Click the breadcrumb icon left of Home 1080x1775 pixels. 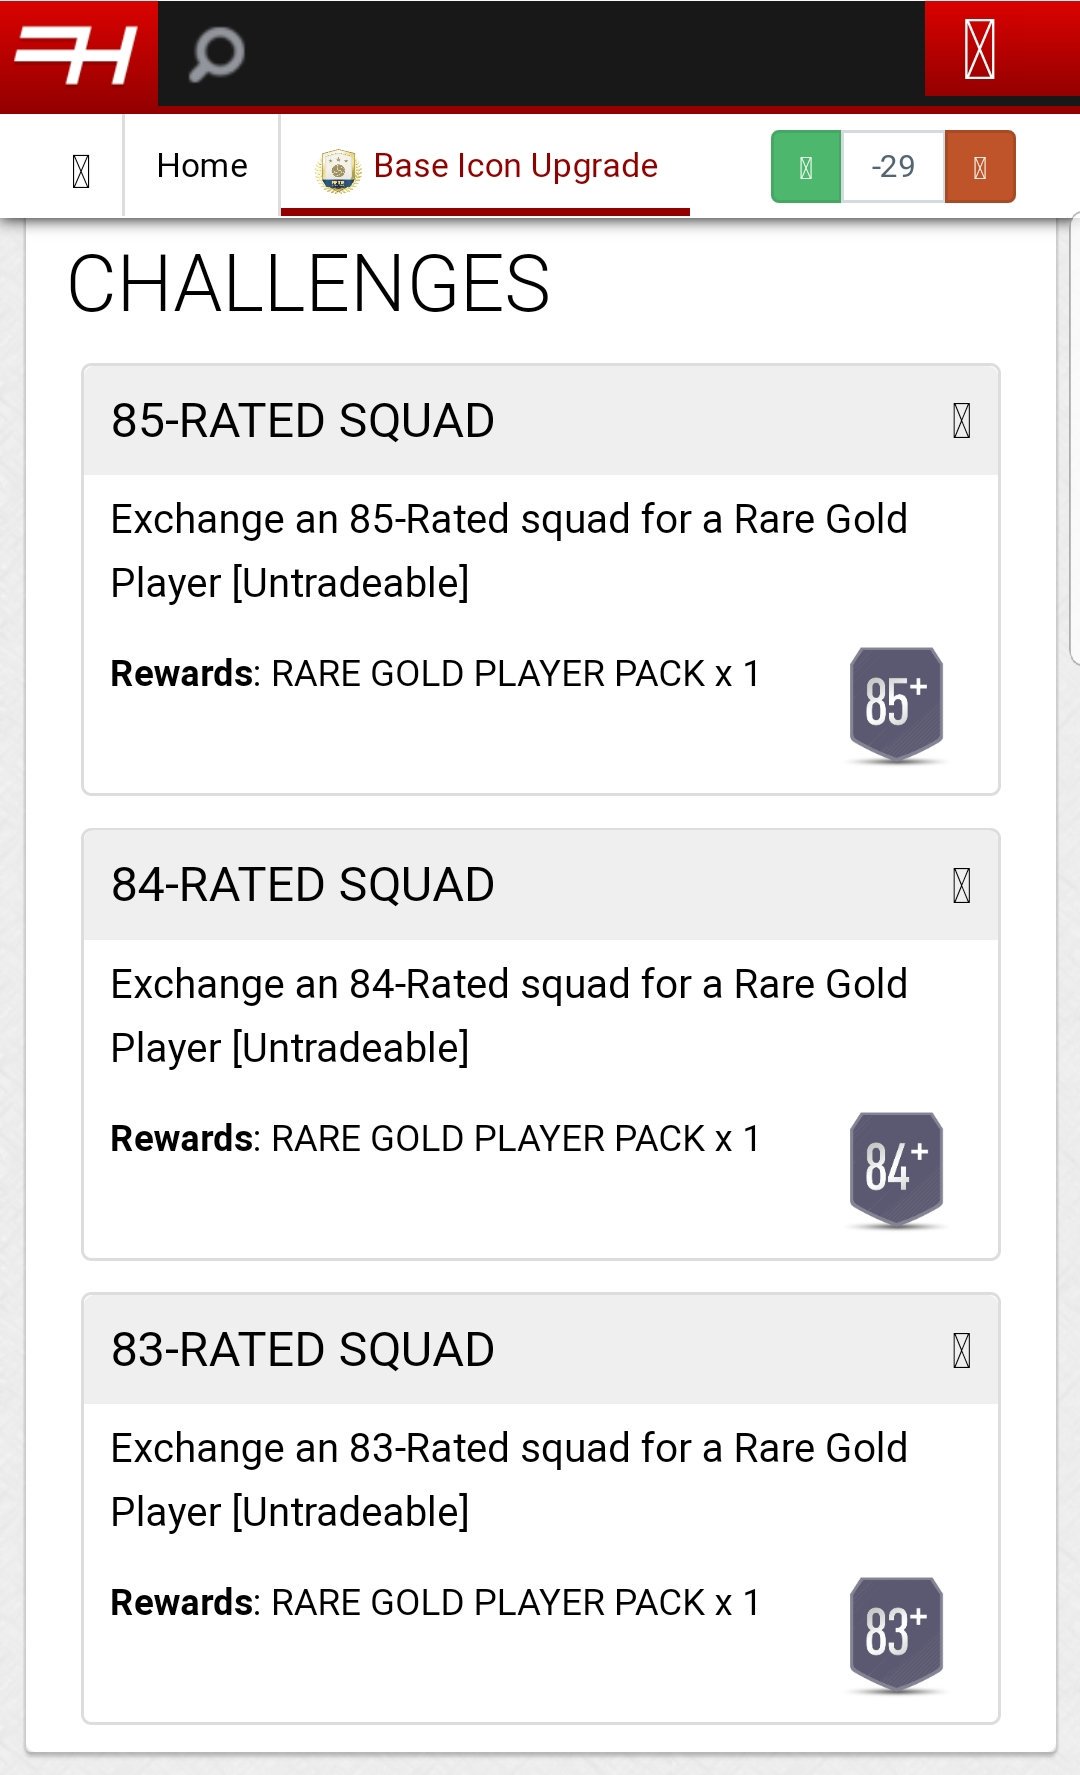81,170
